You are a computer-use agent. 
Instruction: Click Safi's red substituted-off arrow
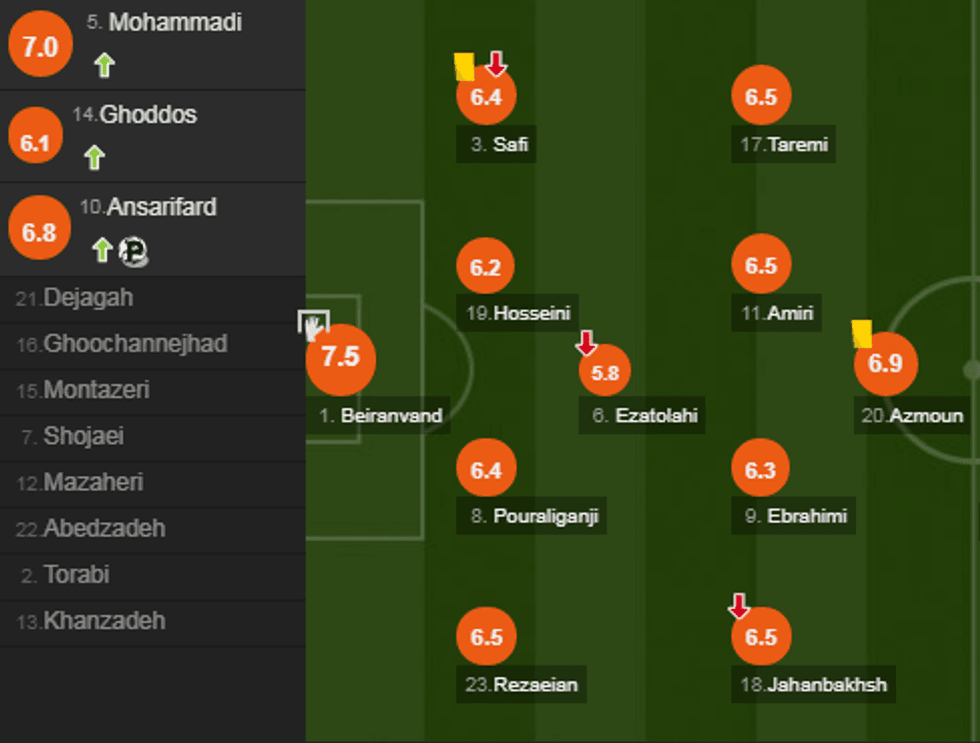(x=496, y=64)
